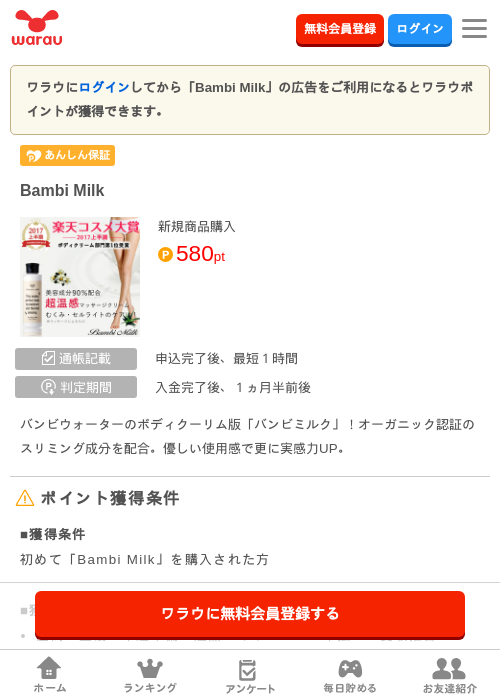Image resolution: width=500 pixels, height=700 pixels.
Task: Click the 無料会員登録 button
Action: click(x=340, y=29)
